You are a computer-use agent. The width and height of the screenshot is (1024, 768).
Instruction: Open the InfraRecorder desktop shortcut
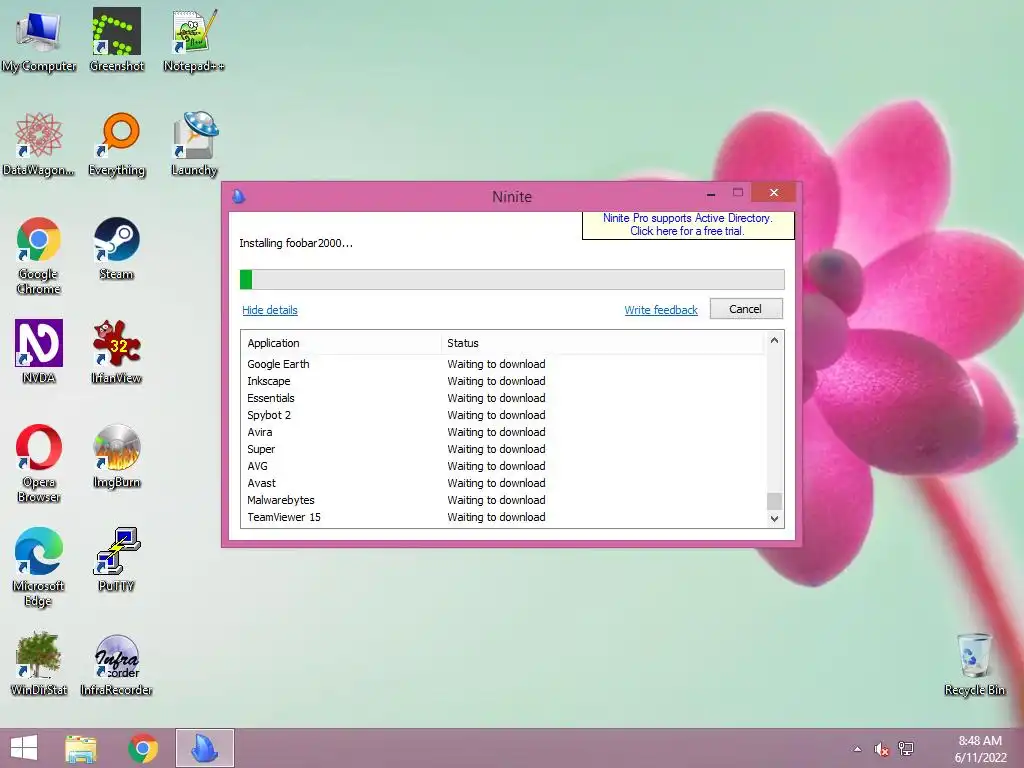pos(116,664)
